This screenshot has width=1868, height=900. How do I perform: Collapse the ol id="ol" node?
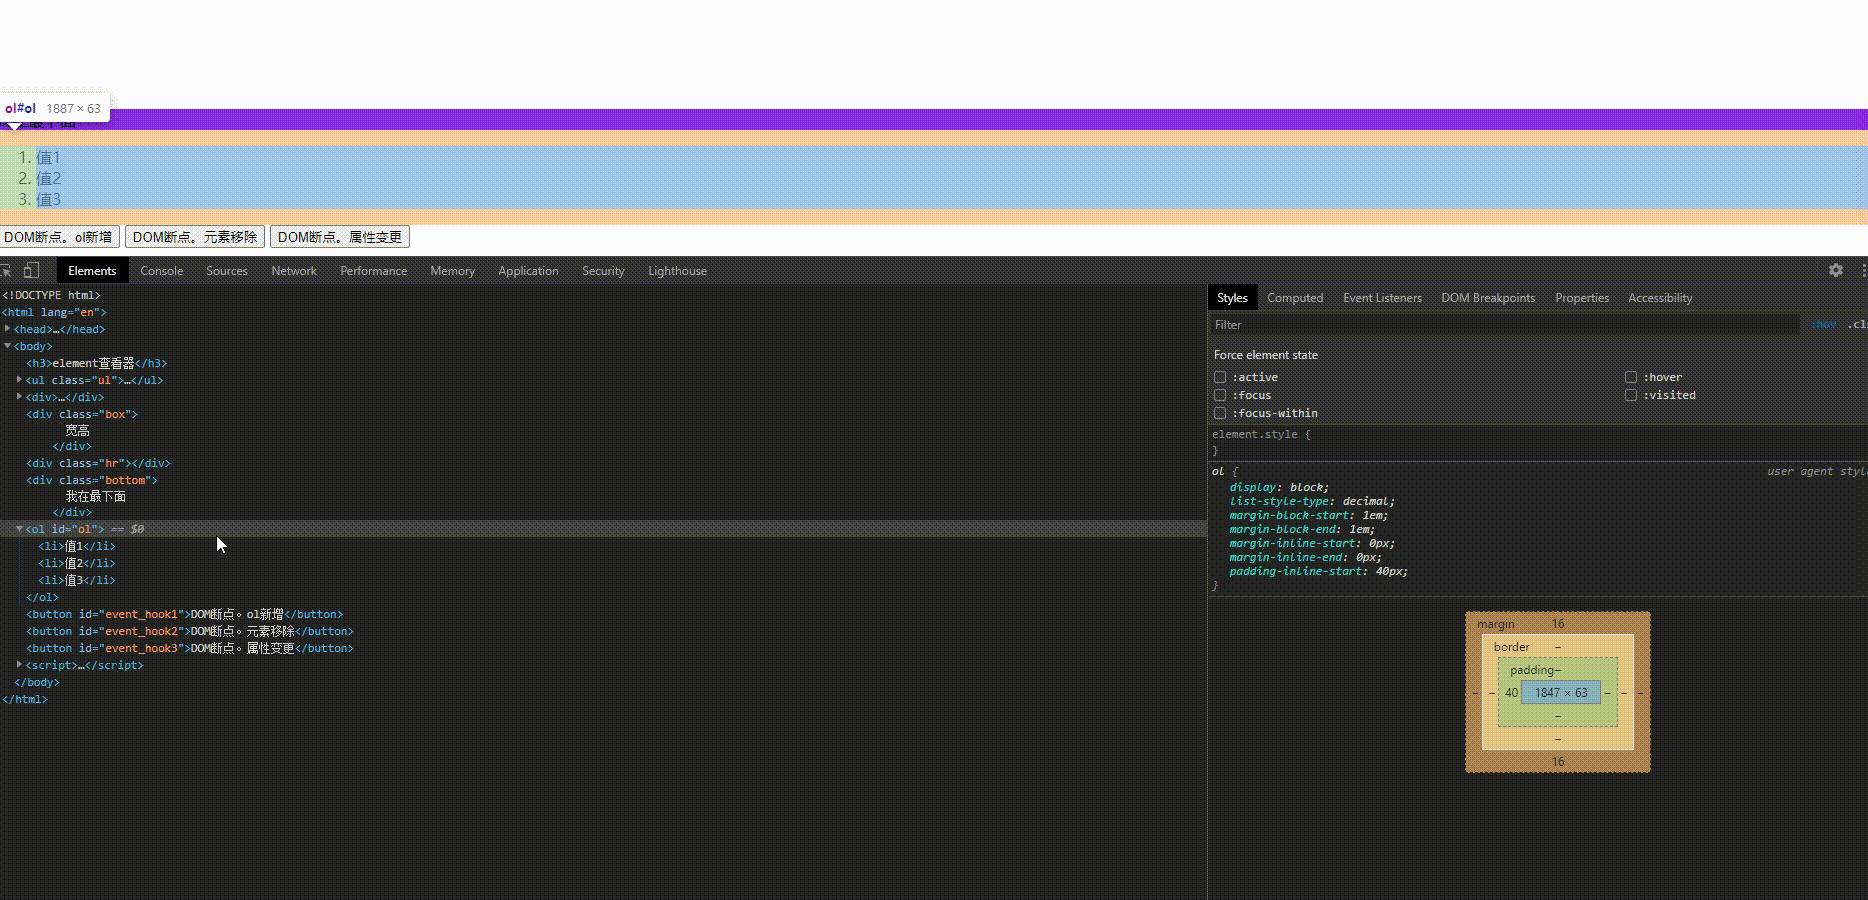(19, 528)
